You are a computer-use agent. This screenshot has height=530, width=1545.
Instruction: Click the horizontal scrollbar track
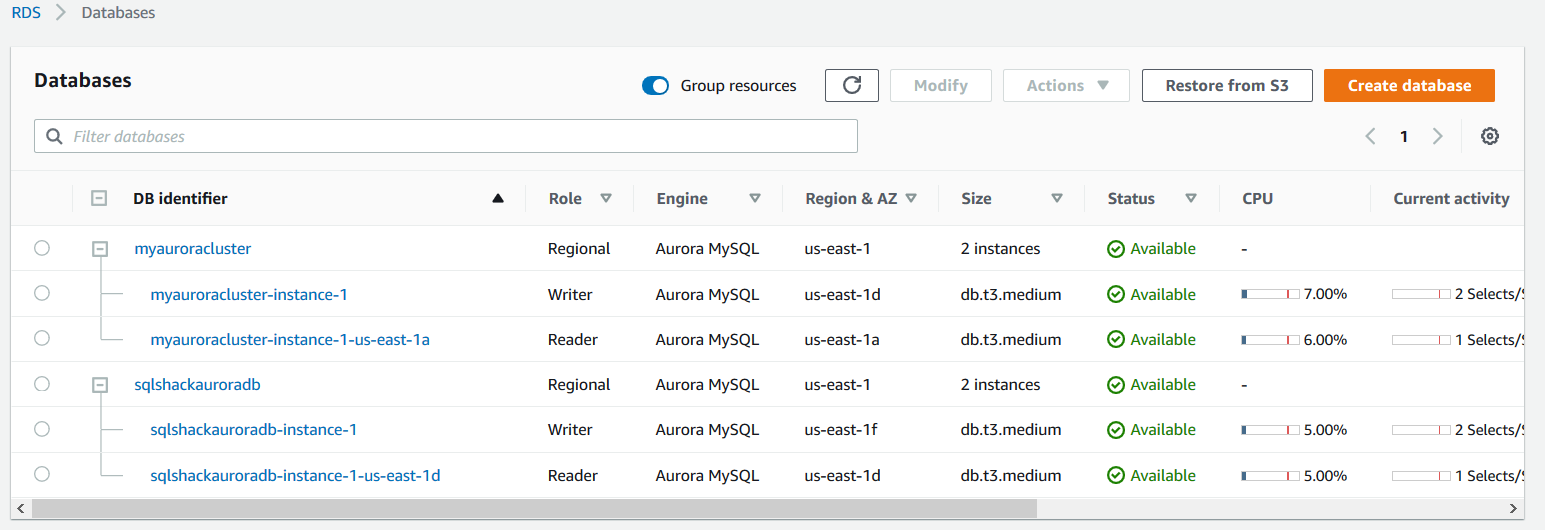(x=1270, y=509)
